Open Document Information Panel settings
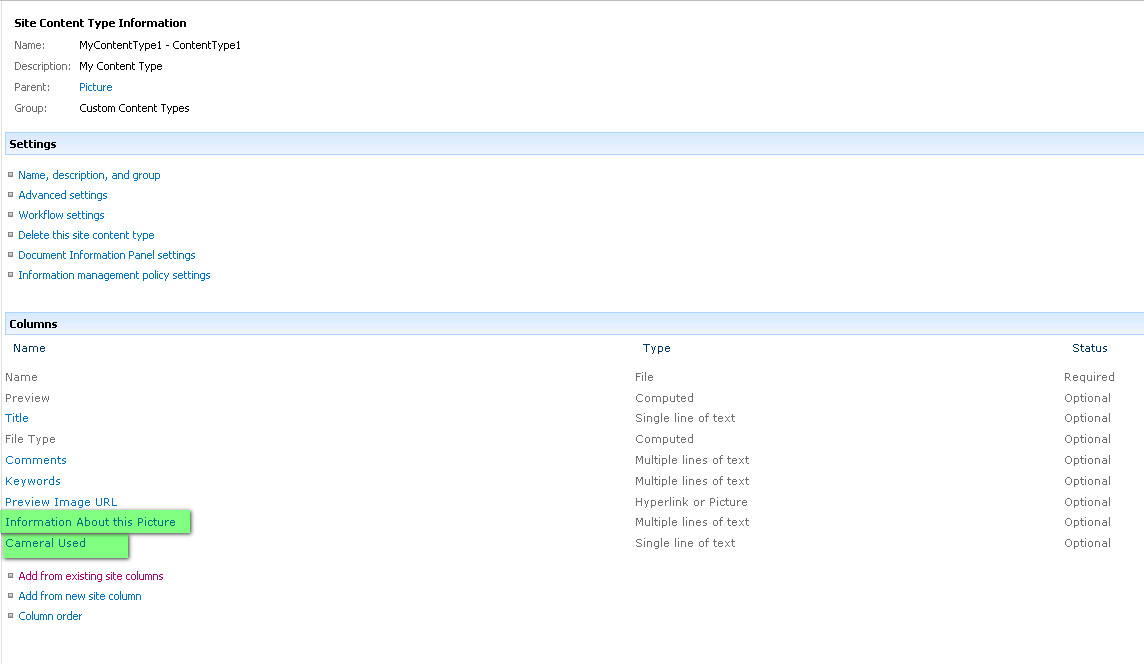The height and width of the screenshot is (664, 1144). tap(107, 255)
